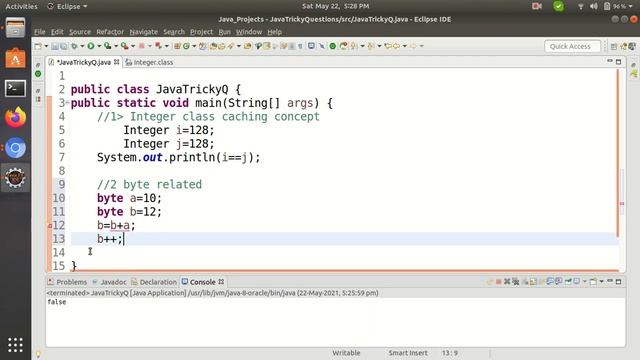Click the Debug bug icon in toolbar

[74, 46]
